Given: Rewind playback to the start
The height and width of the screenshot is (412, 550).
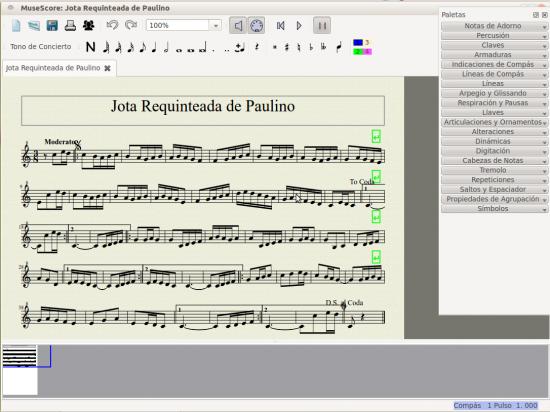Looking at the screenshot, I should coord(281,26).
